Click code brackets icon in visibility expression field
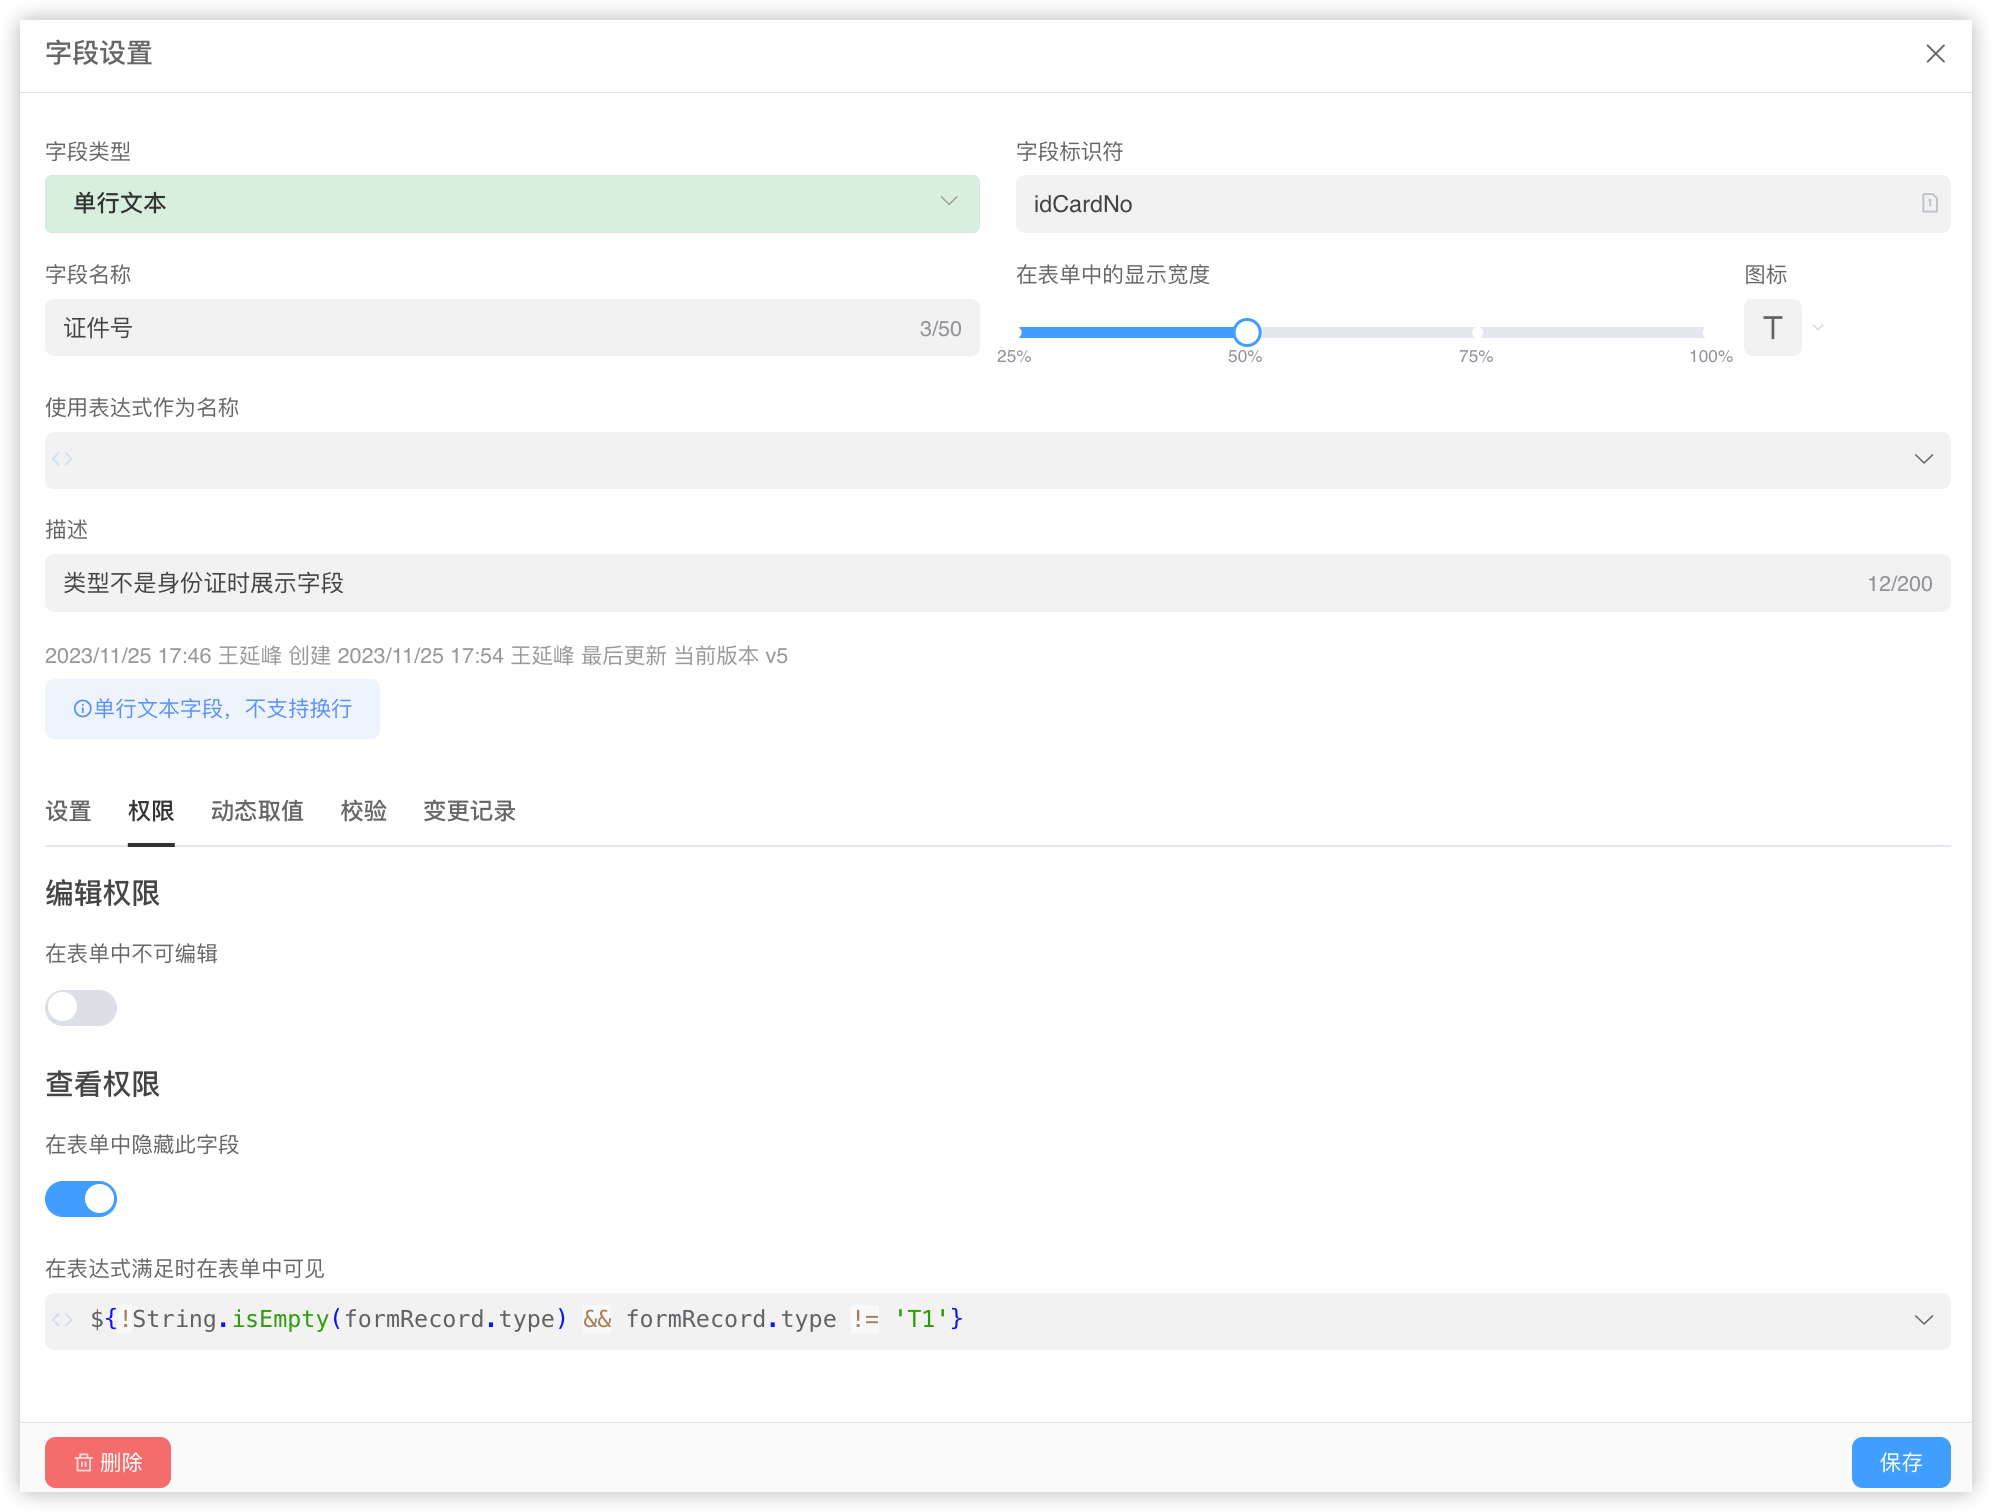 click(x=63, y=1320)
